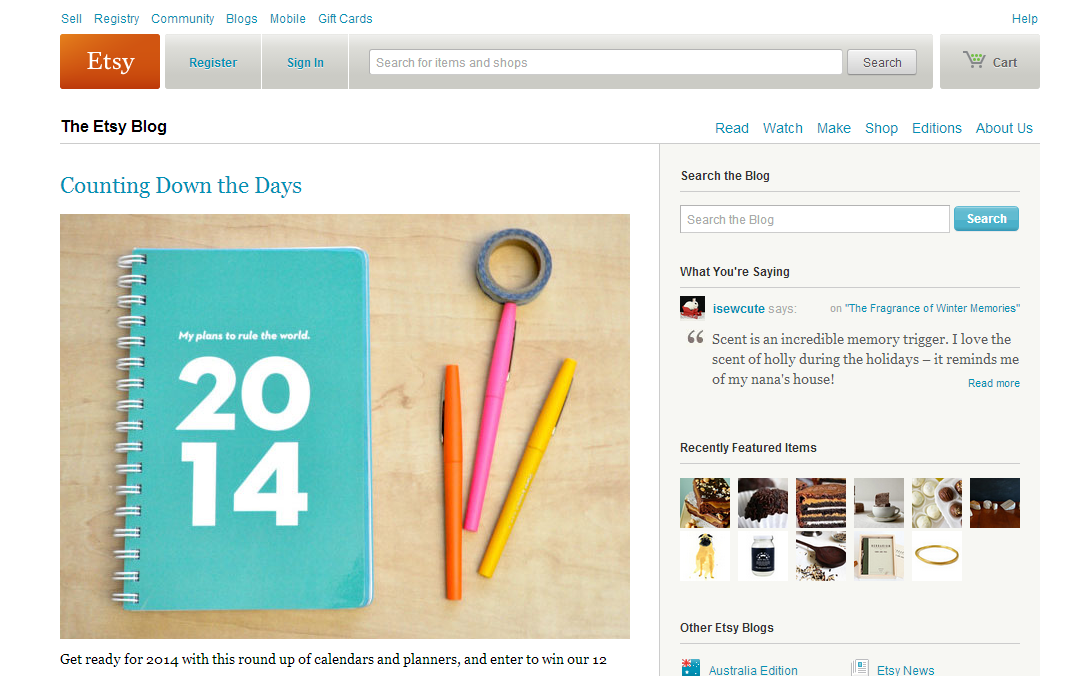Open the shopping cart icon
The height and width of the screenshot is (676, 1079).
974,61
